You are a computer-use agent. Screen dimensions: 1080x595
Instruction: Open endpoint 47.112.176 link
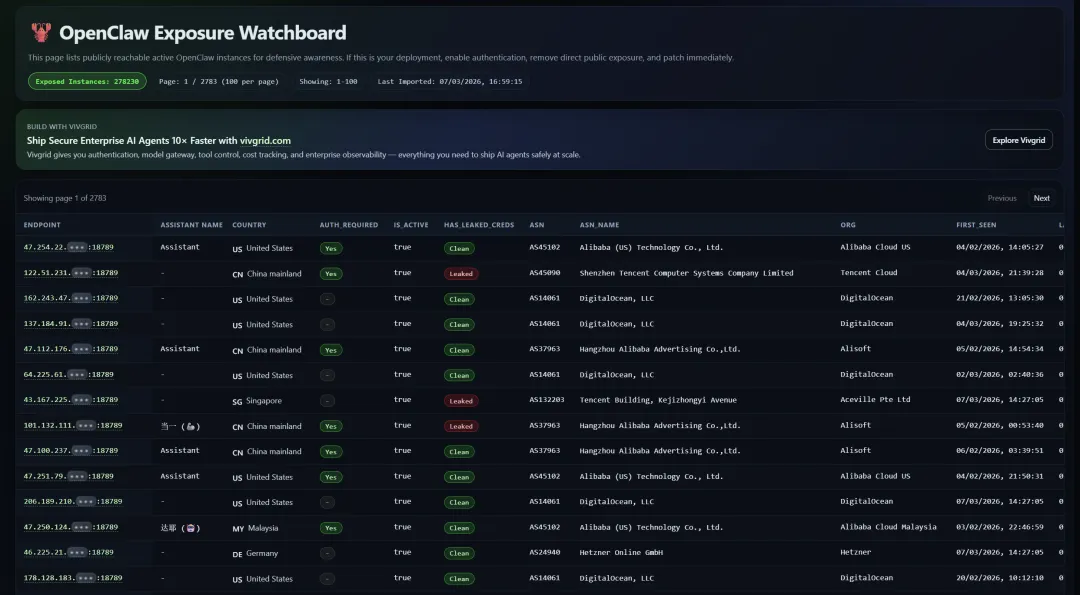click(x=70, y=349)
